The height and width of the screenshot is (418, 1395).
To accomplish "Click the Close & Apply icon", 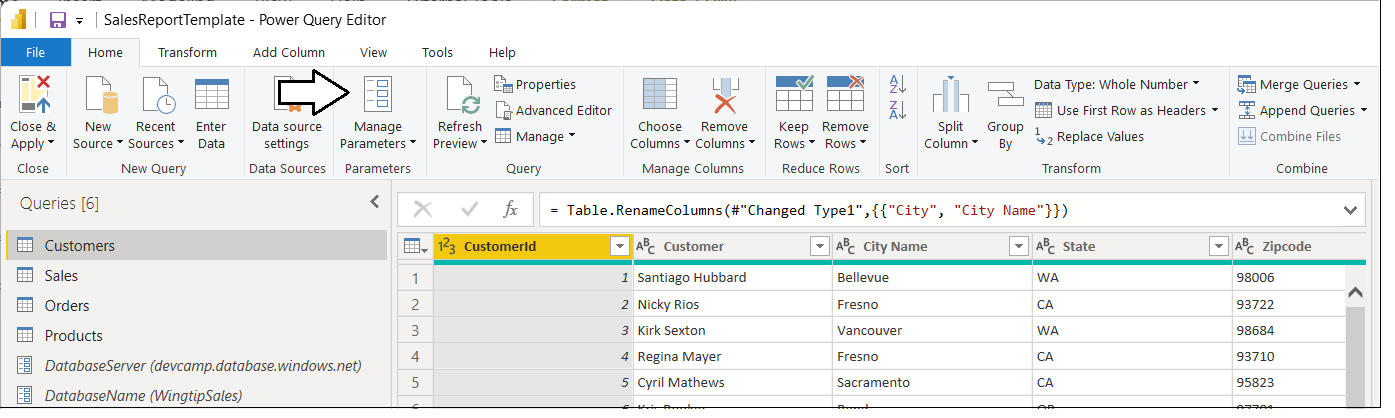I will pyautogui.click(x=33, y=96).
